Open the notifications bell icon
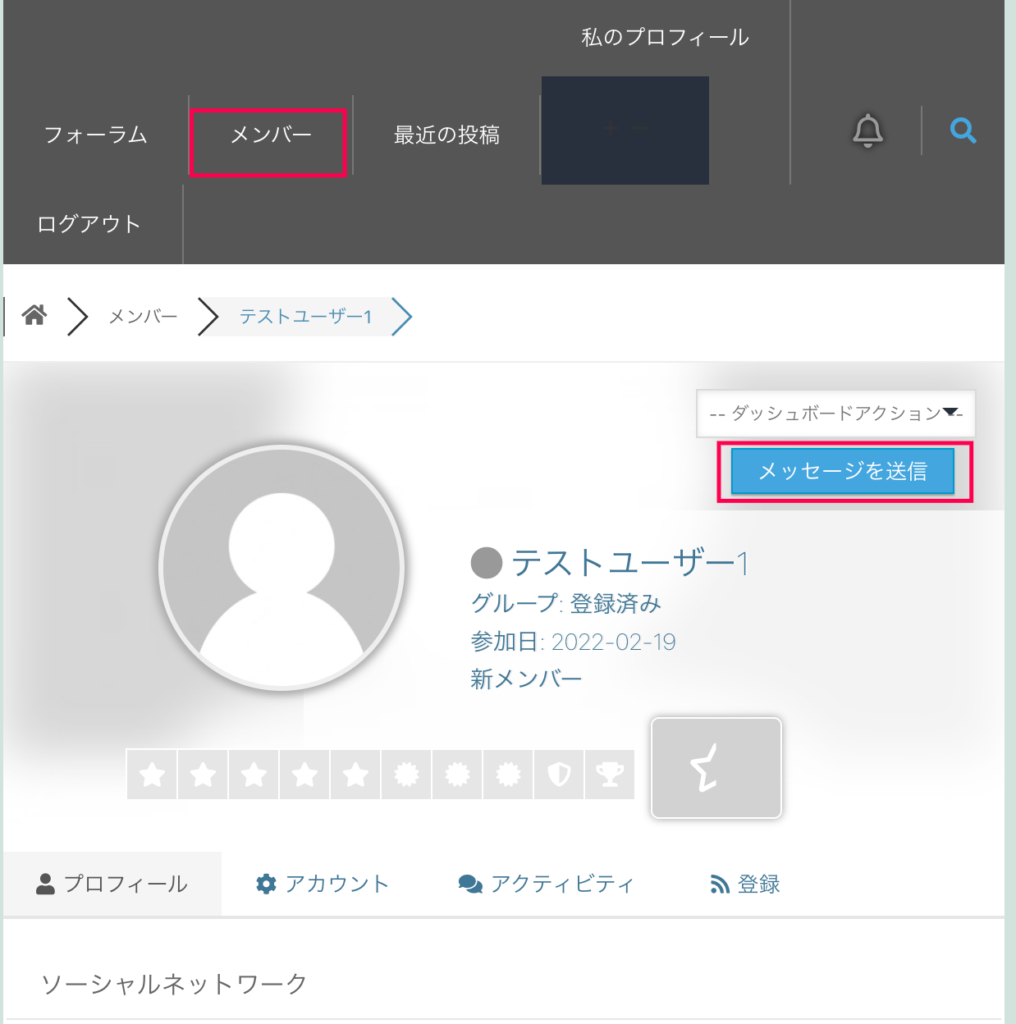 (x=868, y=131)
